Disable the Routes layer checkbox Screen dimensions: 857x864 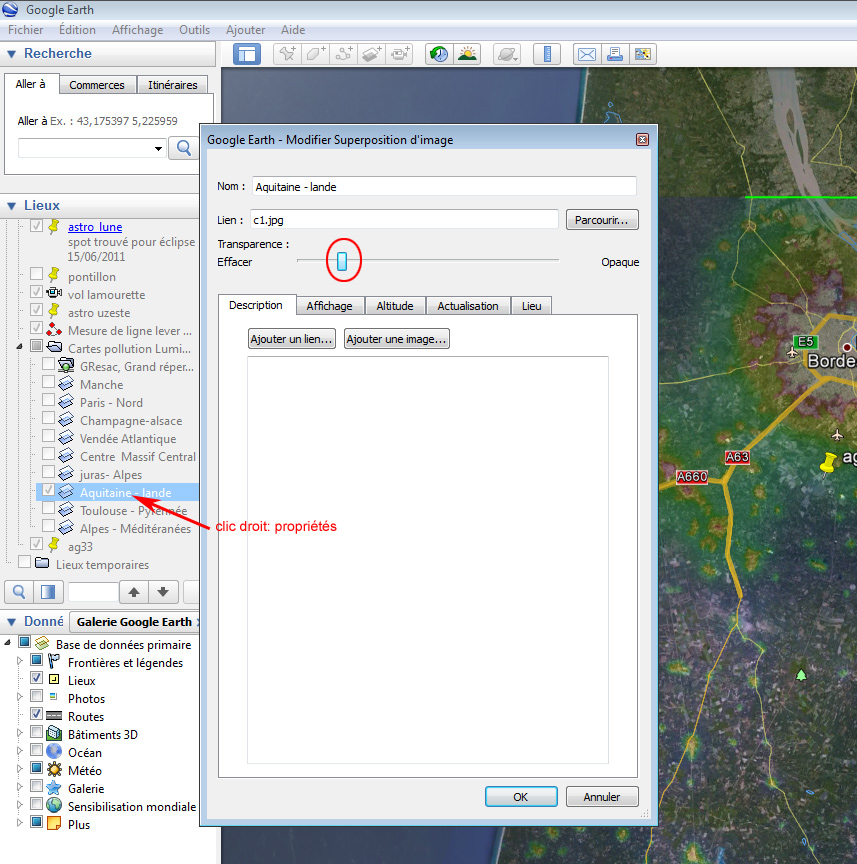coord(36,714)
